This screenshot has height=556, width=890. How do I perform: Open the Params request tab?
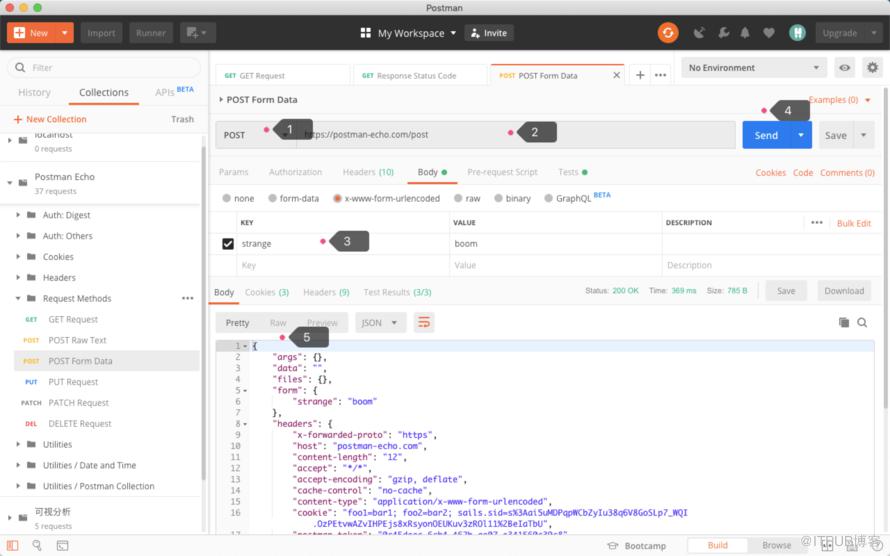233,172
